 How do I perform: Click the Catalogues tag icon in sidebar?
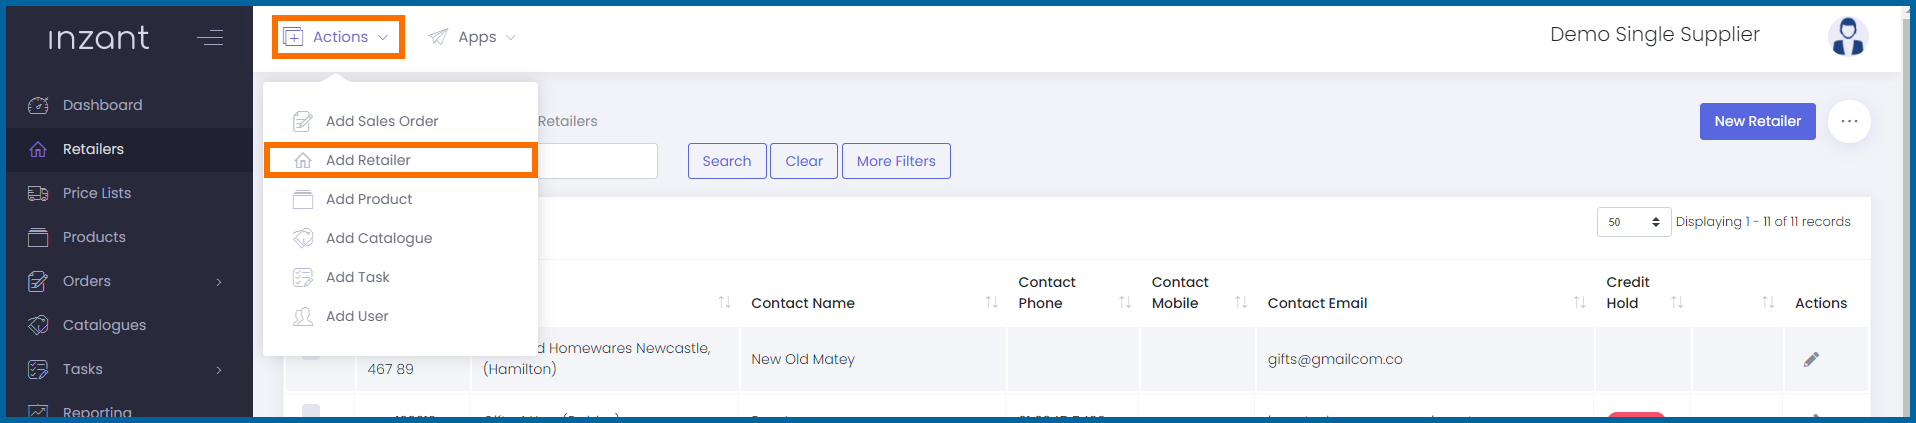pyautogui.click(x=38, y=325)
